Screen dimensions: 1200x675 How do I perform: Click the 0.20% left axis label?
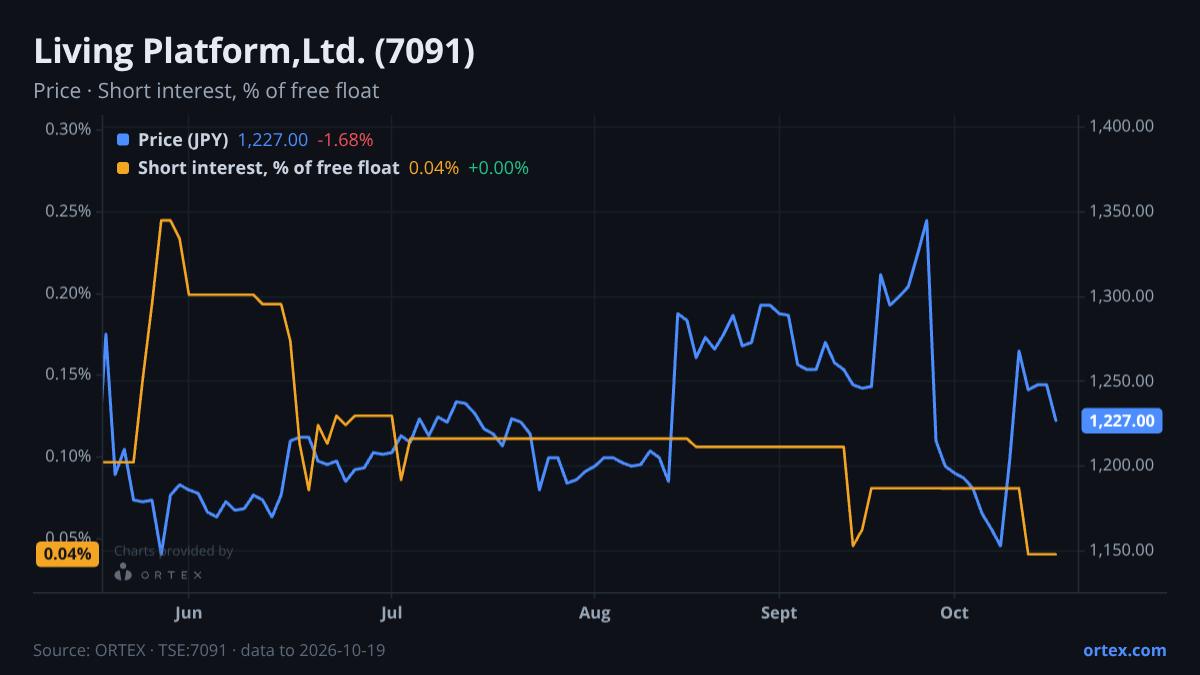tap(68, 293)
